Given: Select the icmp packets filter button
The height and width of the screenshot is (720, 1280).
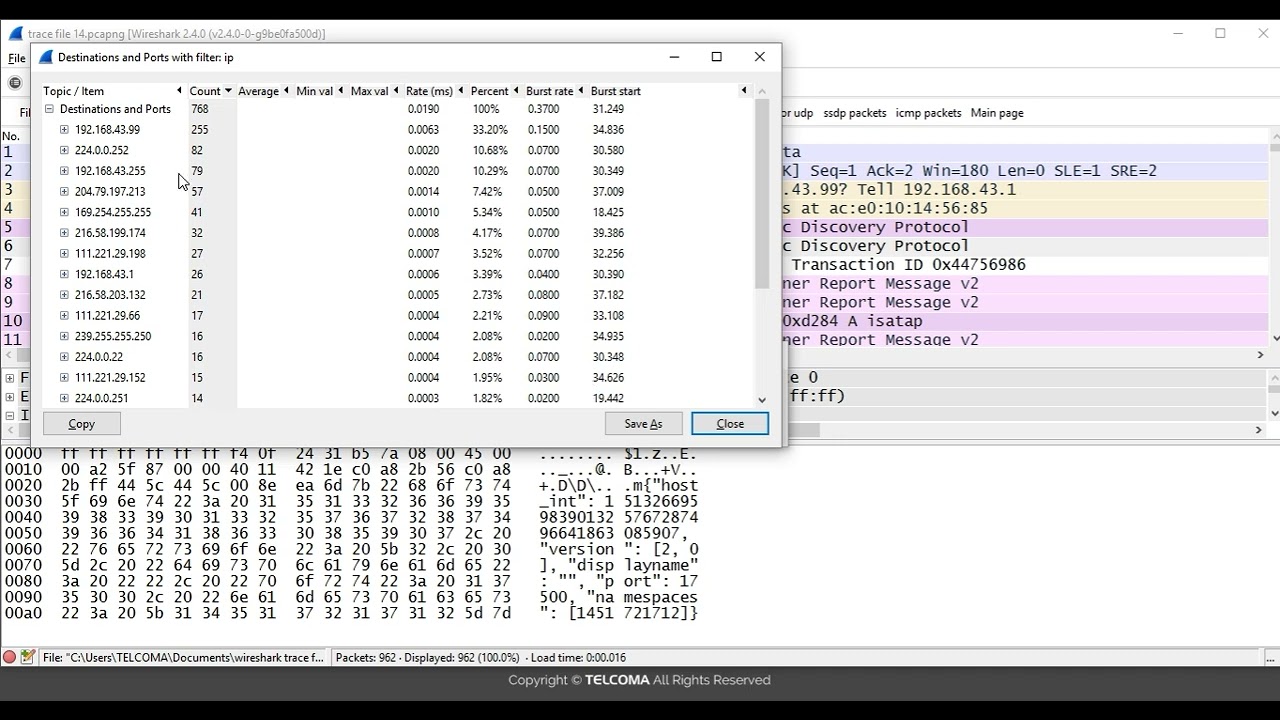Looking at the screenshot, I should click(x=928, y=113).
